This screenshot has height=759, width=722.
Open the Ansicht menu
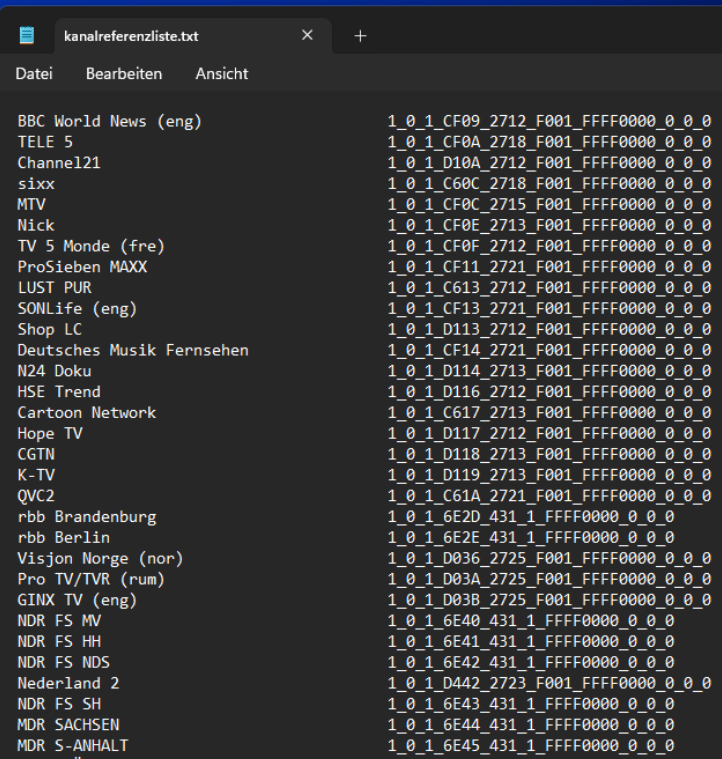(x=222, y=74)
